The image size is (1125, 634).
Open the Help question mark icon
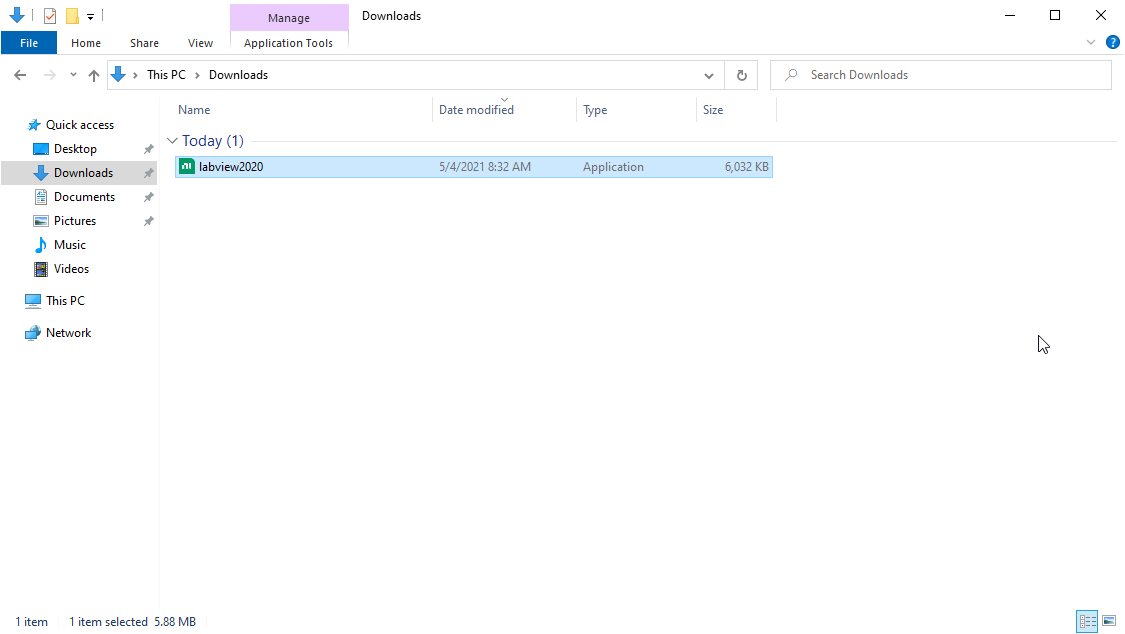coord(1112,43)
